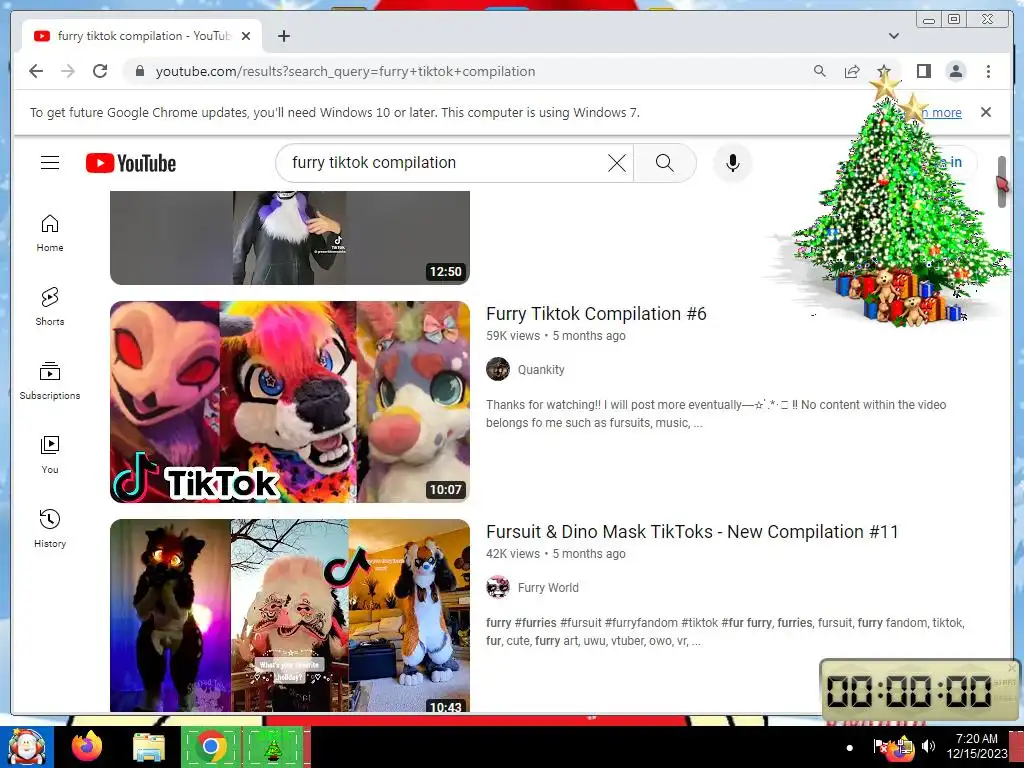Play the 10:43 Fursuit Dino Mask thumbnail
The height and width of the screenshot is (768, 1024).
(x=290, y=615)
